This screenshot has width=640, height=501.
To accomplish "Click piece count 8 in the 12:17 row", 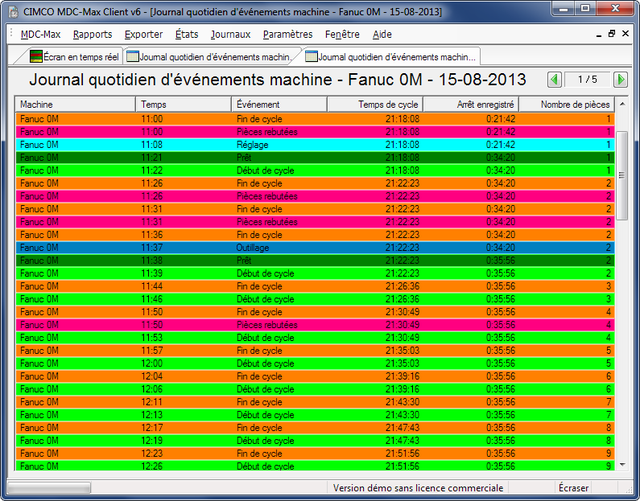I will (608, 428).
